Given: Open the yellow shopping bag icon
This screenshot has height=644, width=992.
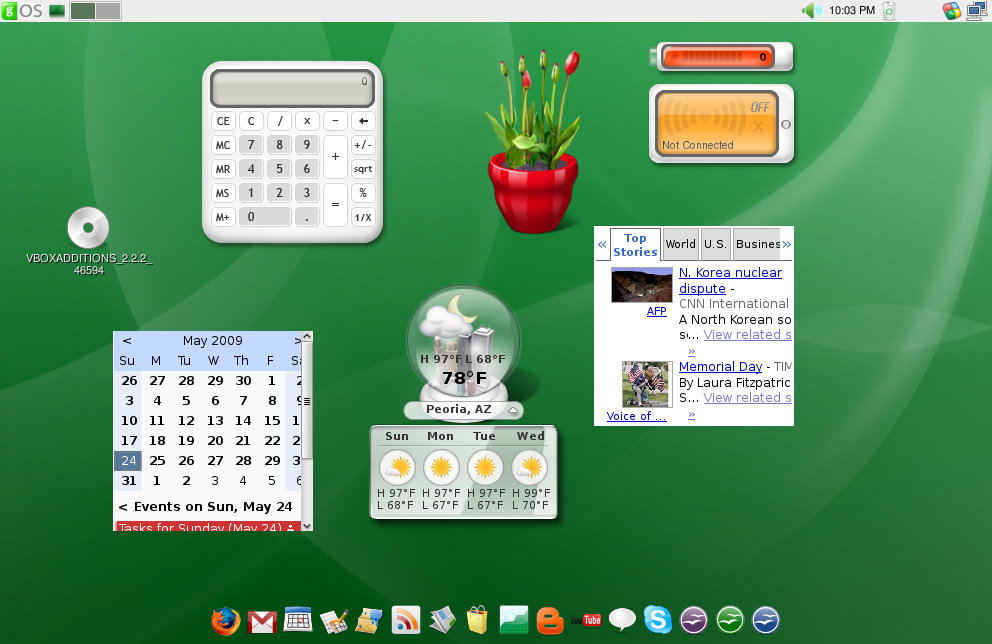Looking at the screenshot, I should (x=476, y=621).
